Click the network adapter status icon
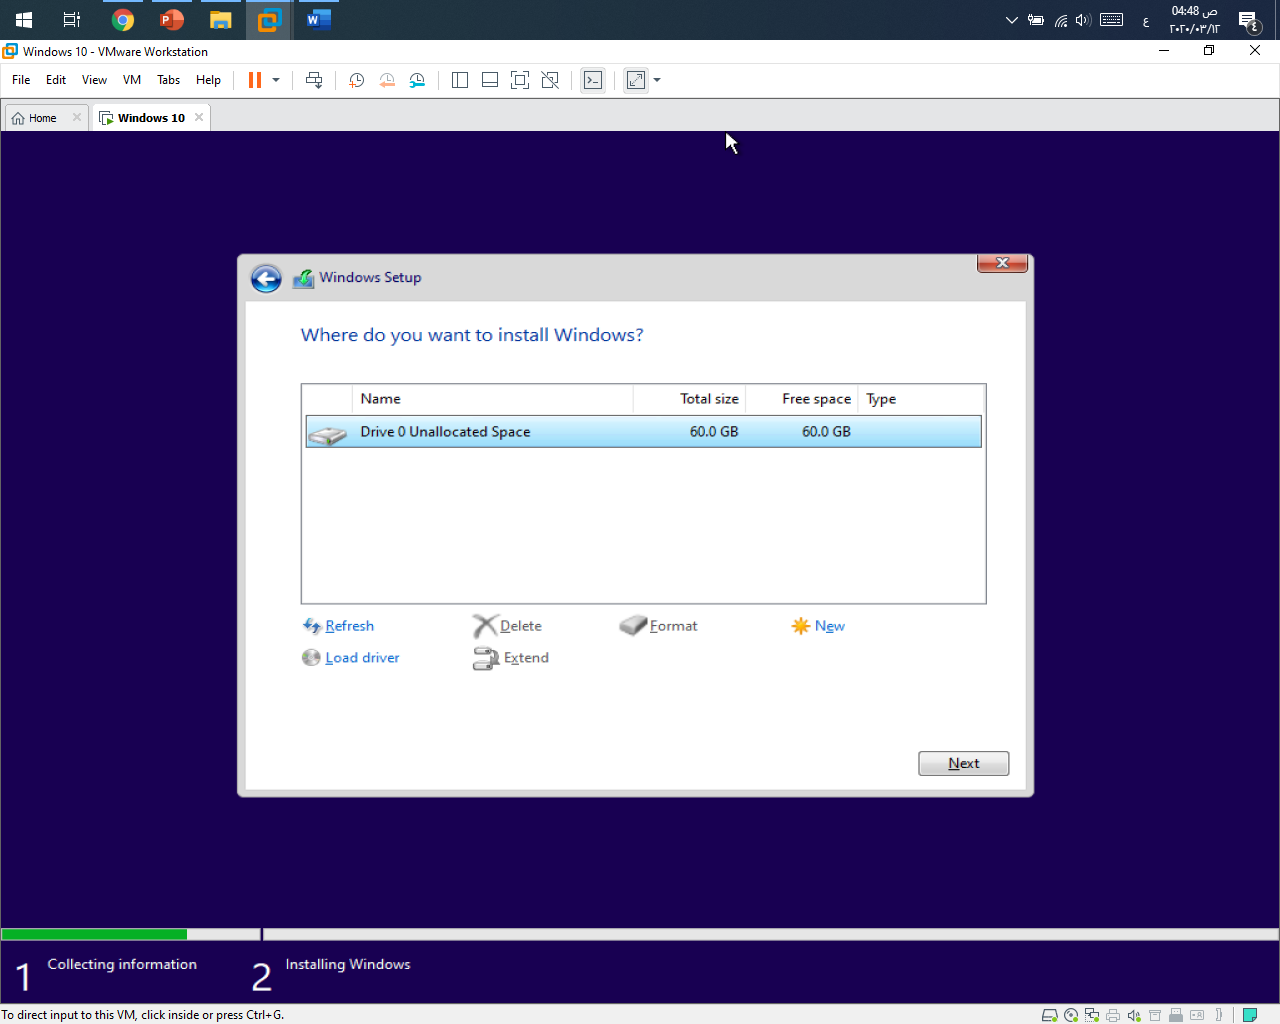The width and height of the screenshot is (1280, 1024). (x=1092, y=1015)
